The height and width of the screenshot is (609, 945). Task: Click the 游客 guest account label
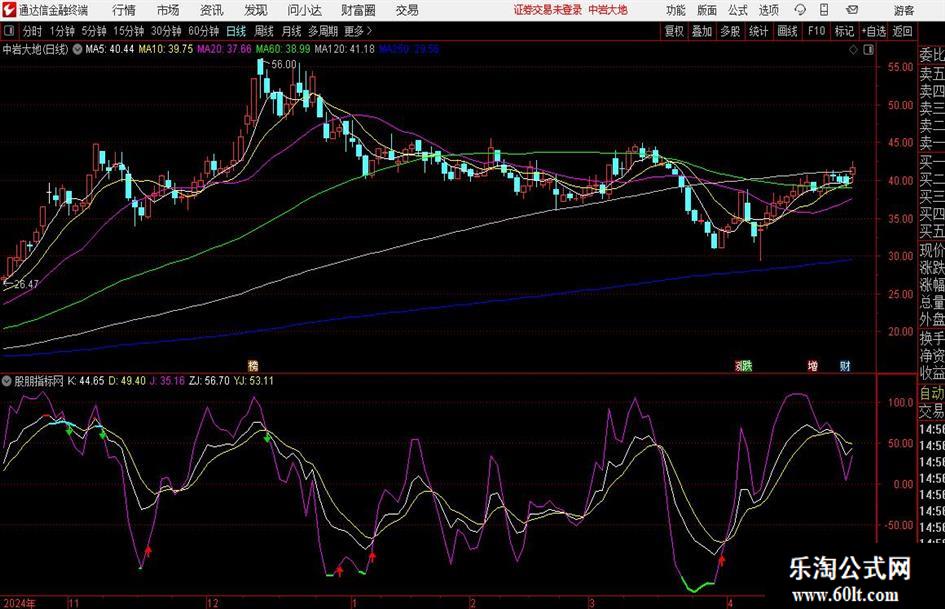click(x=904, y=10)
